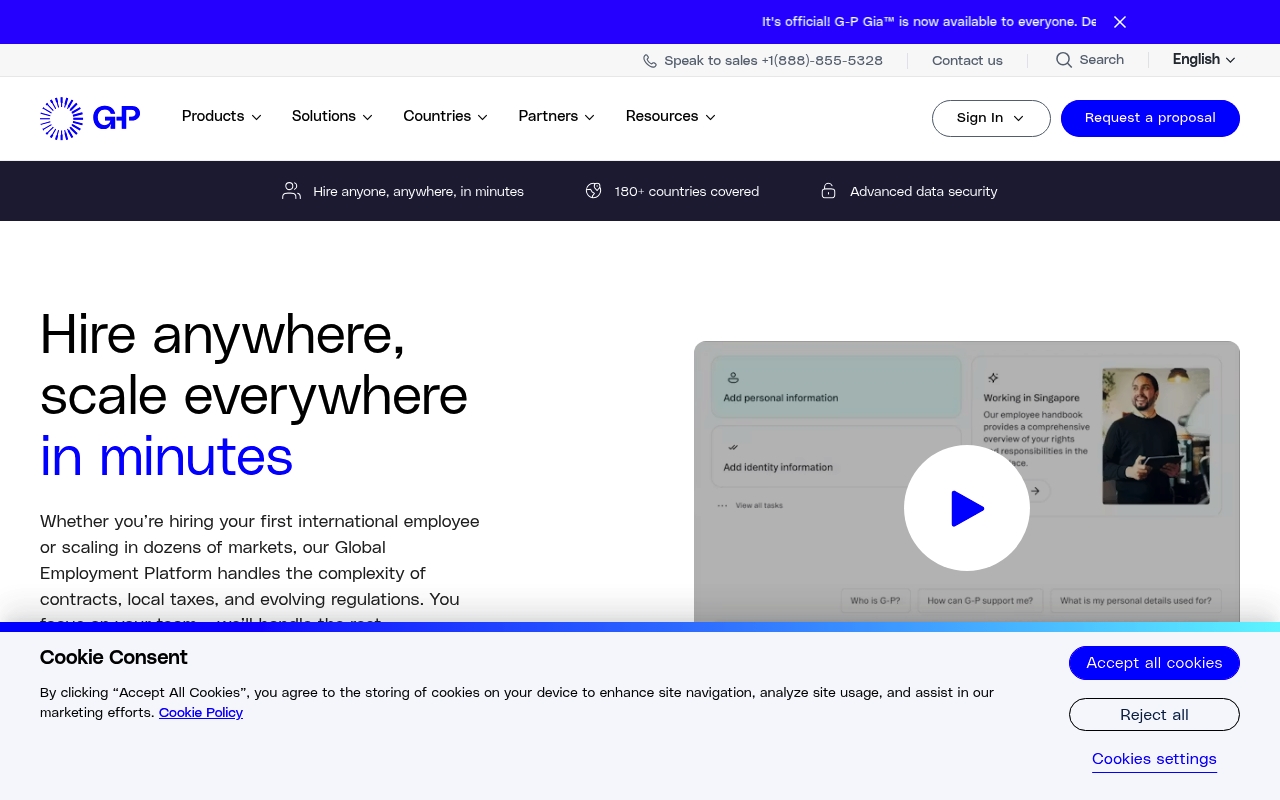Open the Partners nav item
The width and height of the screenshot is (1280, 800).
[x=548, y=116]
